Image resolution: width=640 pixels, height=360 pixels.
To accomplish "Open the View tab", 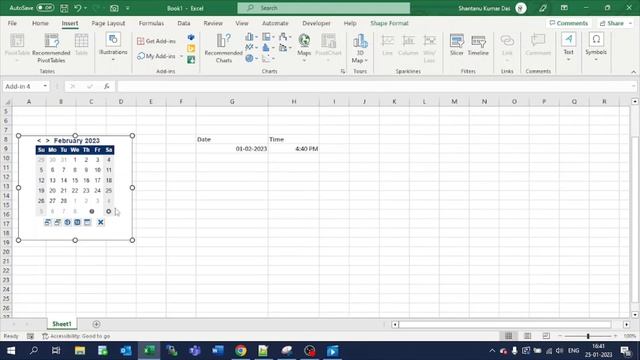I will point(242,23).
